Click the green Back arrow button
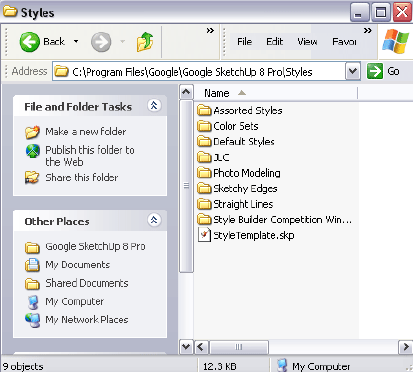This screenshot has height=372, width=413. (30, 42)
